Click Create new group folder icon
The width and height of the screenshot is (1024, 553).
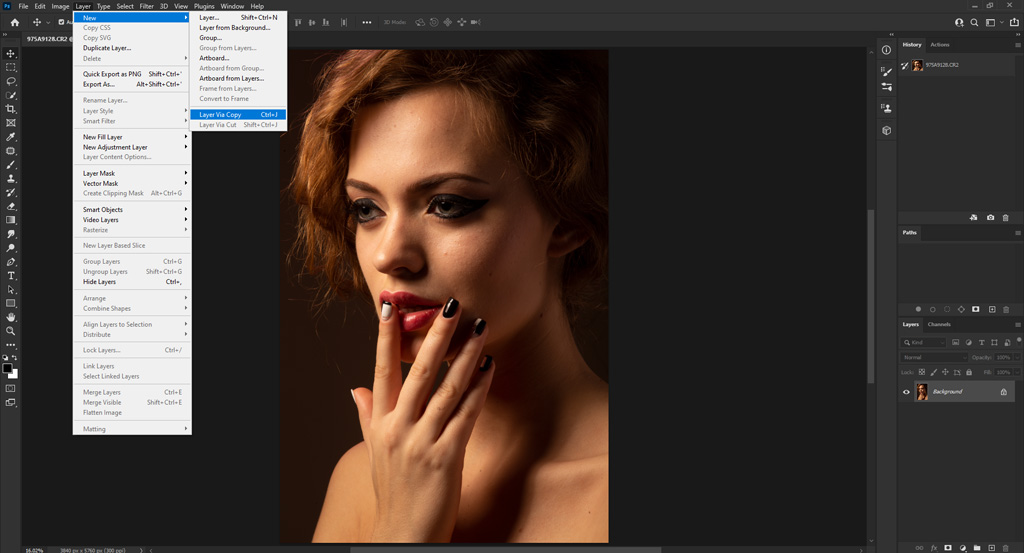[x=977, y=548]
